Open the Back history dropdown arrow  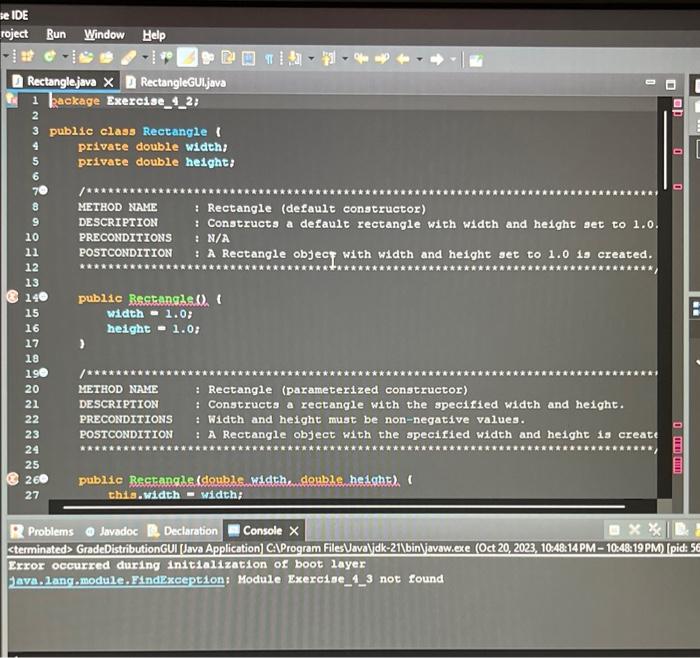[419, 59]
